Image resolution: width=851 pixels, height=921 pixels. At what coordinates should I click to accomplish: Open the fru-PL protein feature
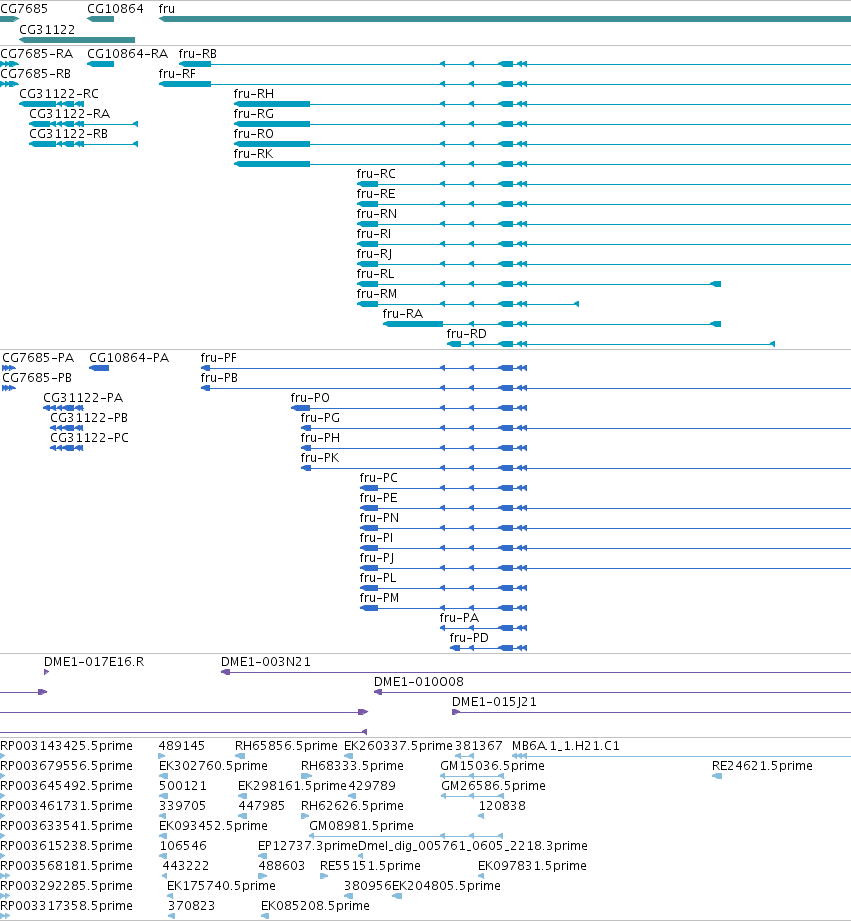tap(378, 577)
